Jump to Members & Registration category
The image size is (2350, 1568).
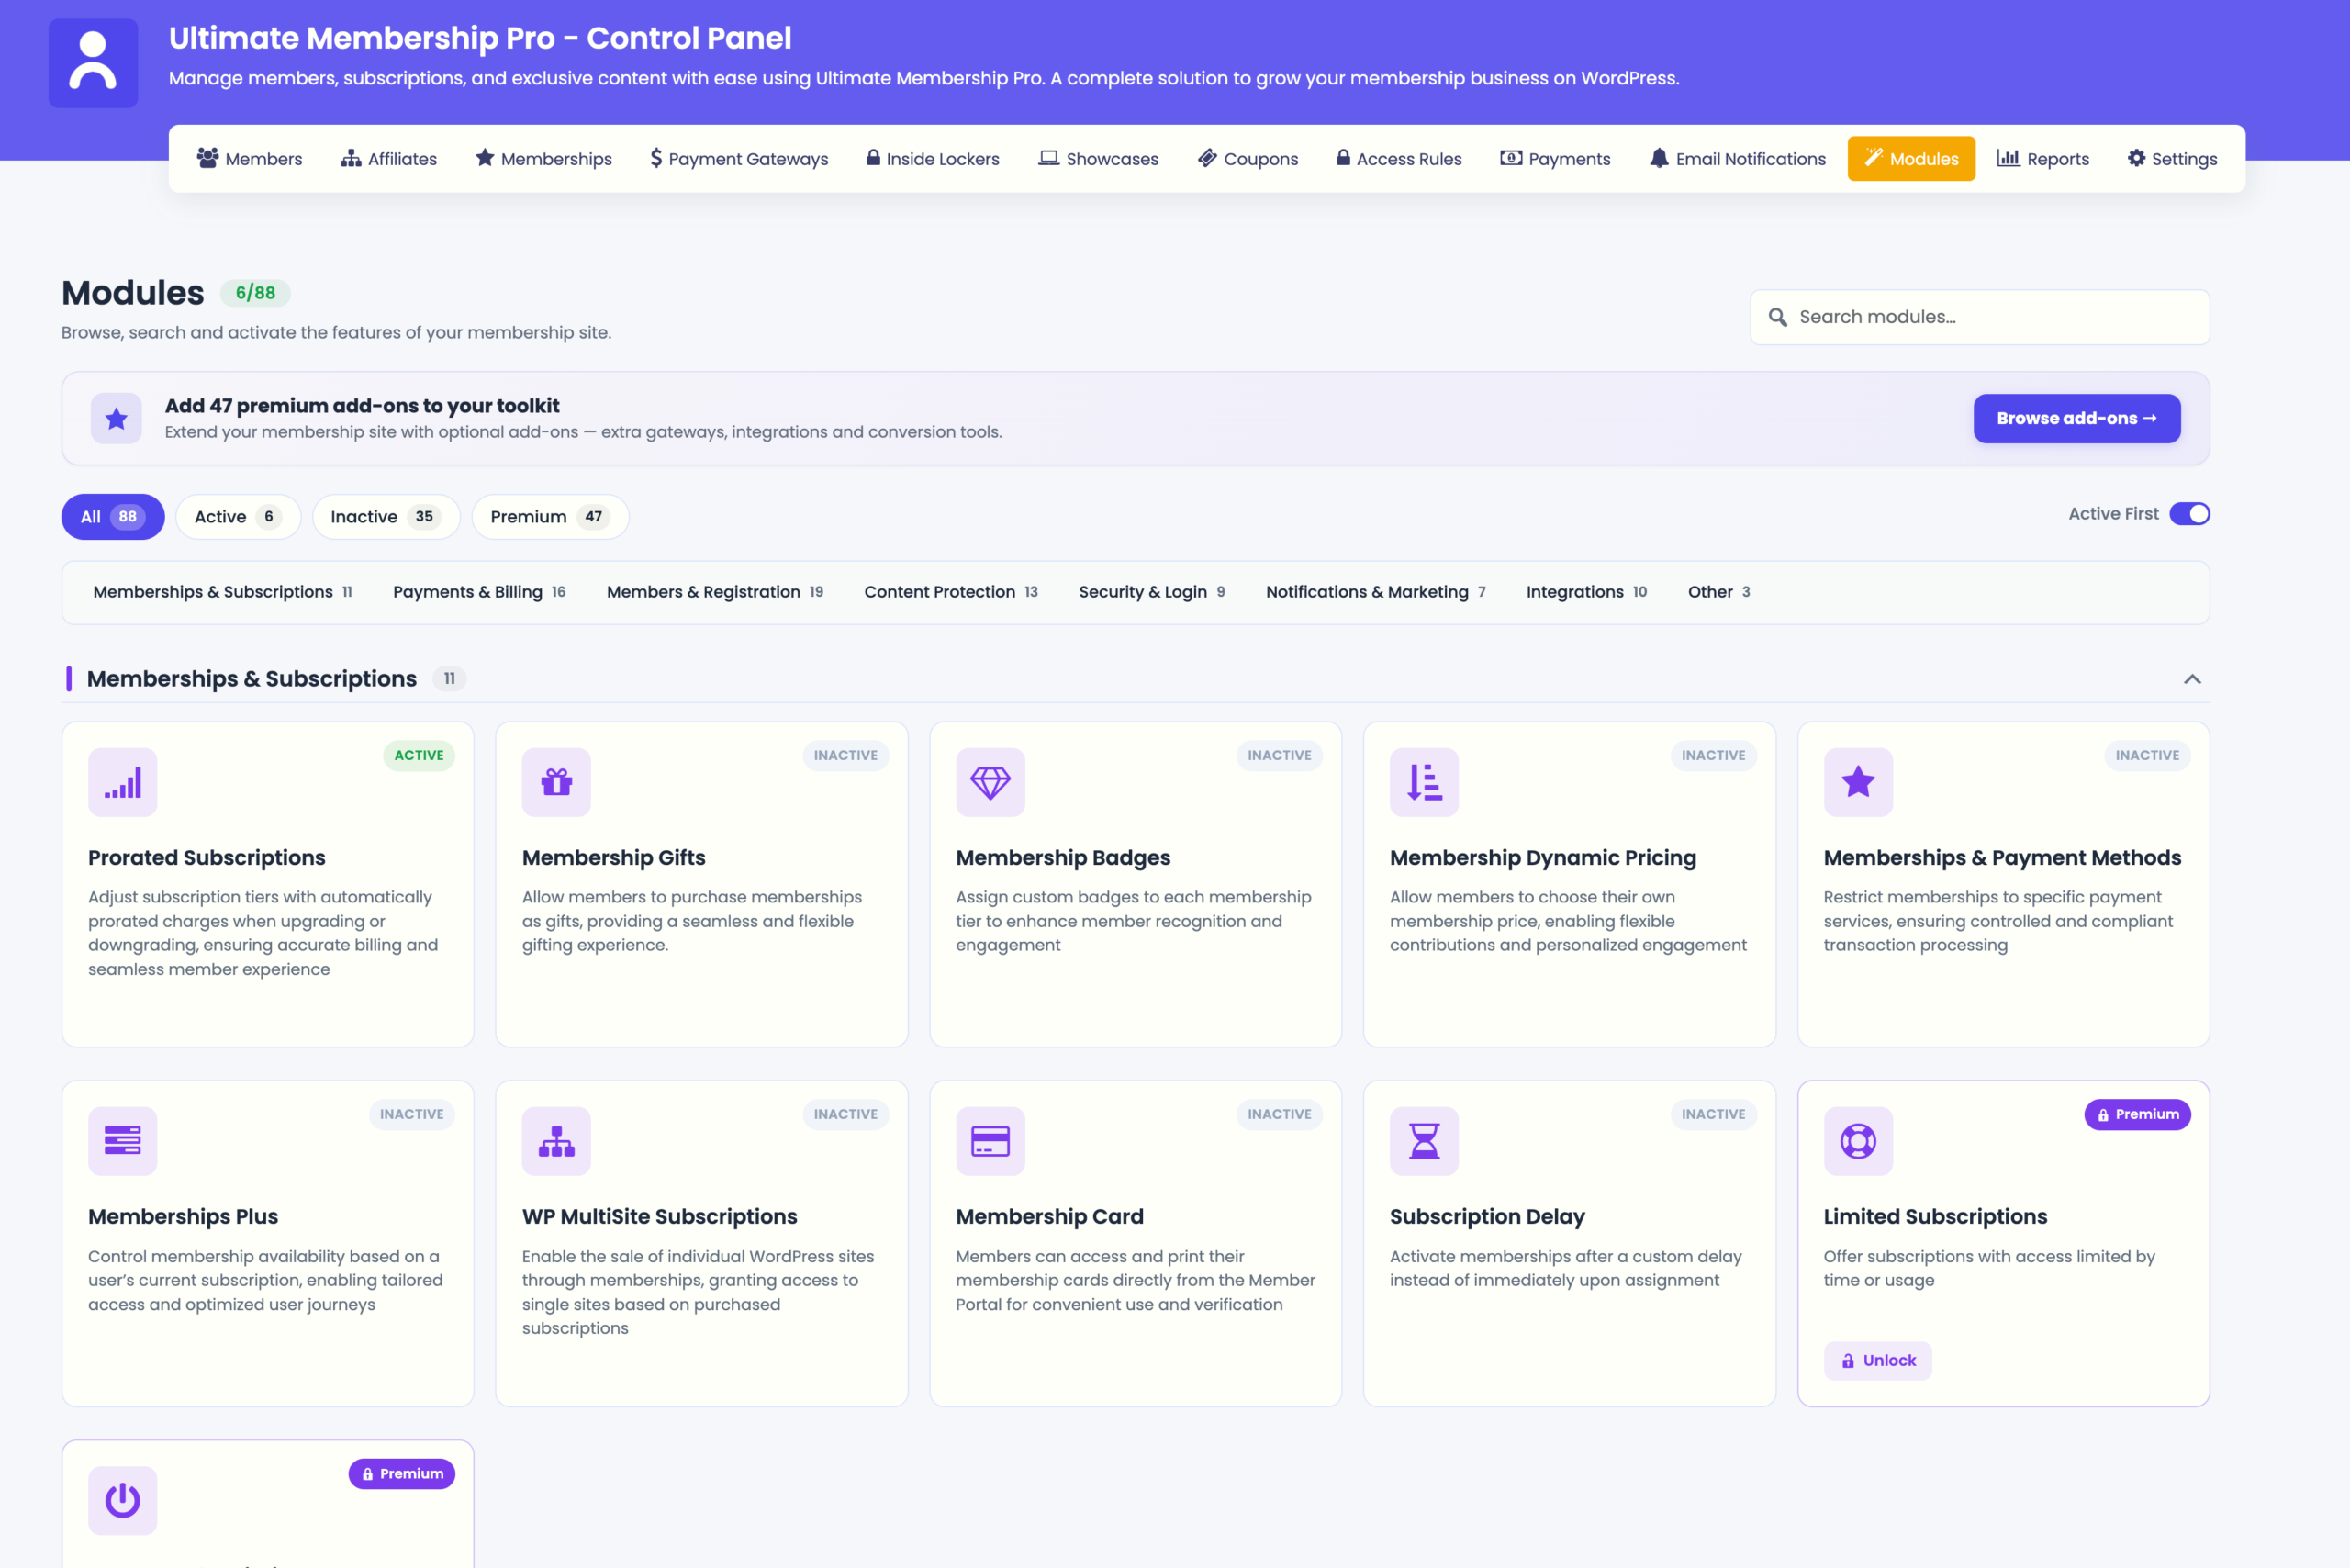pos(715,592)
